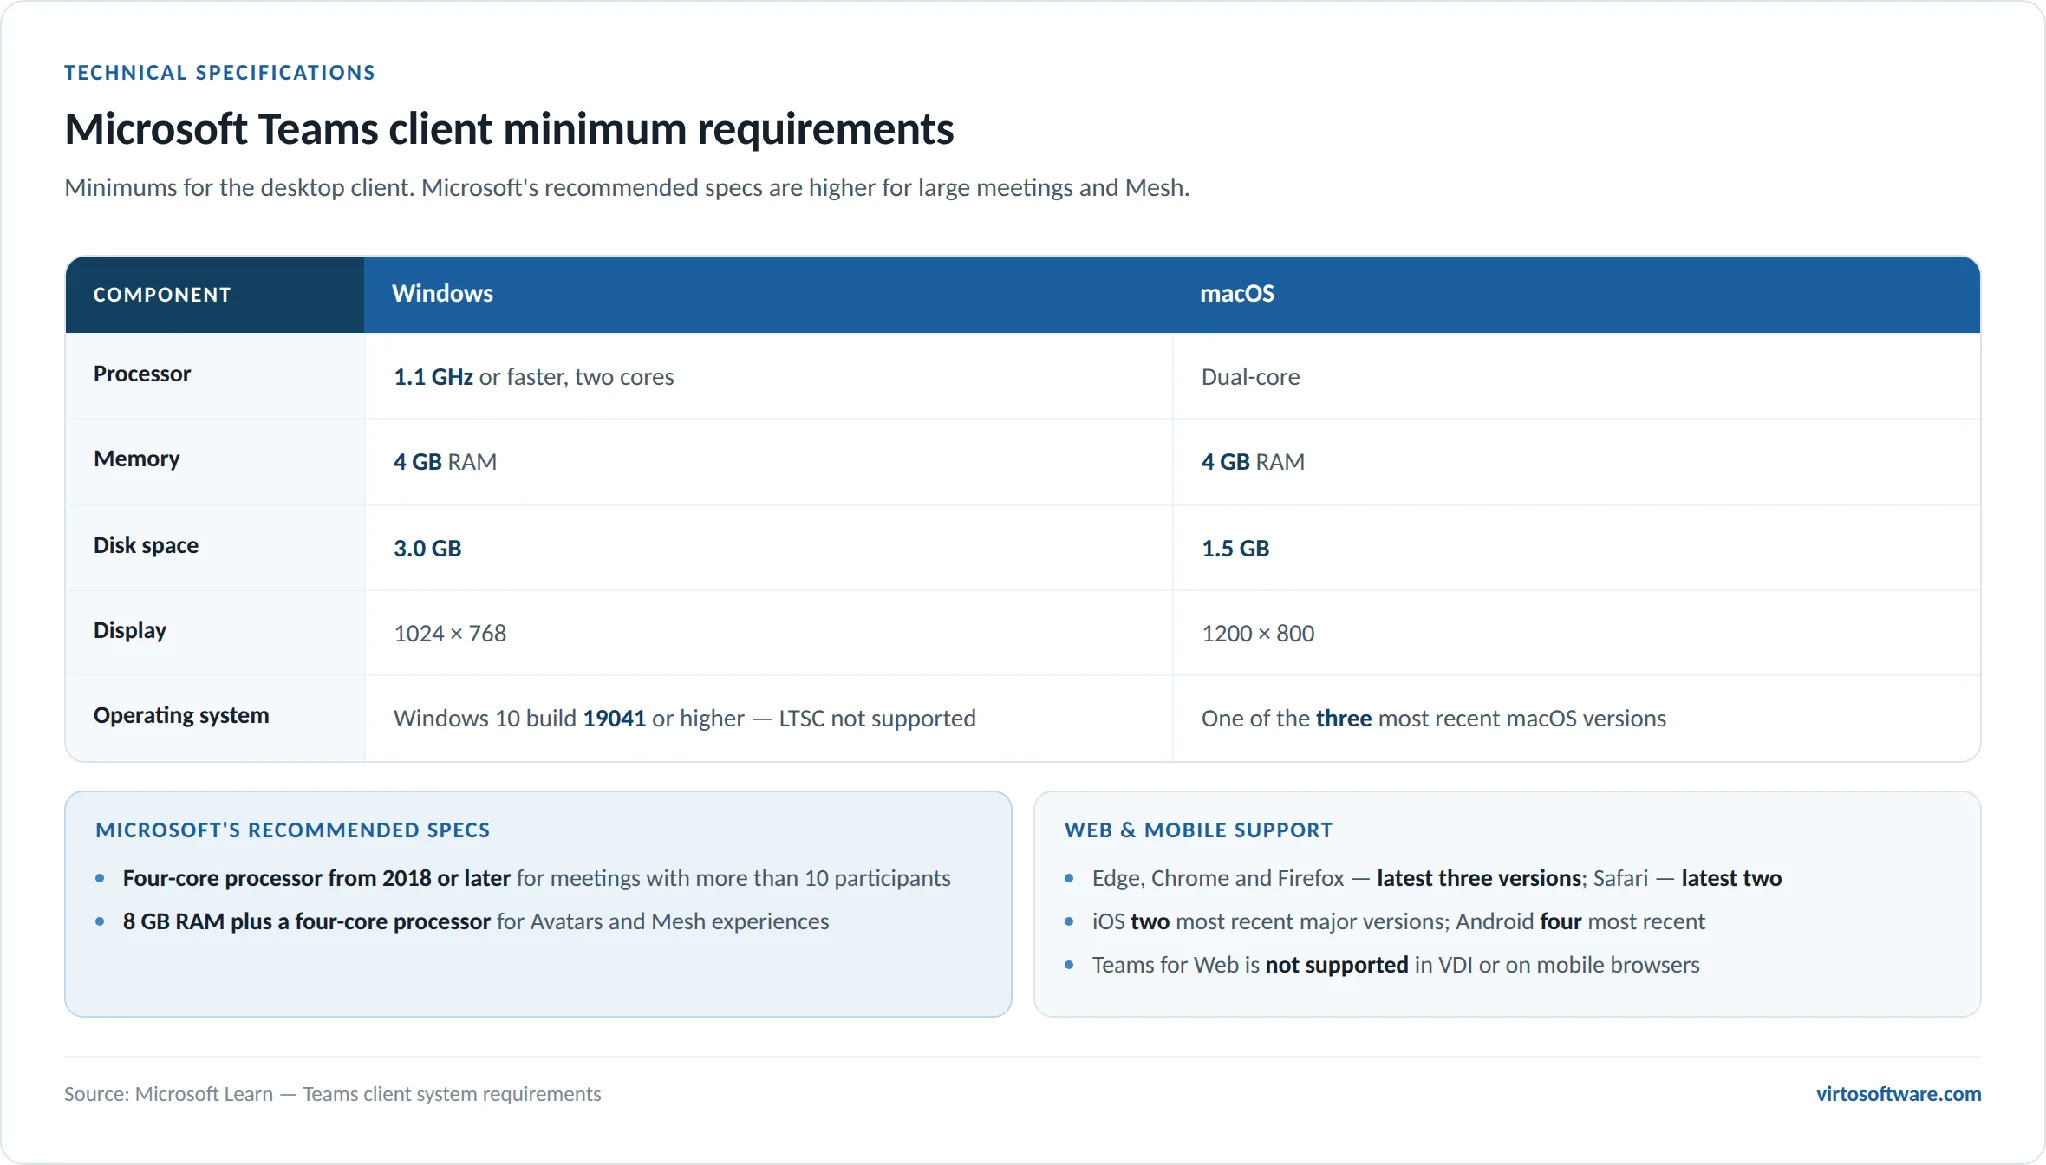Click '4 GB RAM' in the macOS column

tap(1253, 462)
